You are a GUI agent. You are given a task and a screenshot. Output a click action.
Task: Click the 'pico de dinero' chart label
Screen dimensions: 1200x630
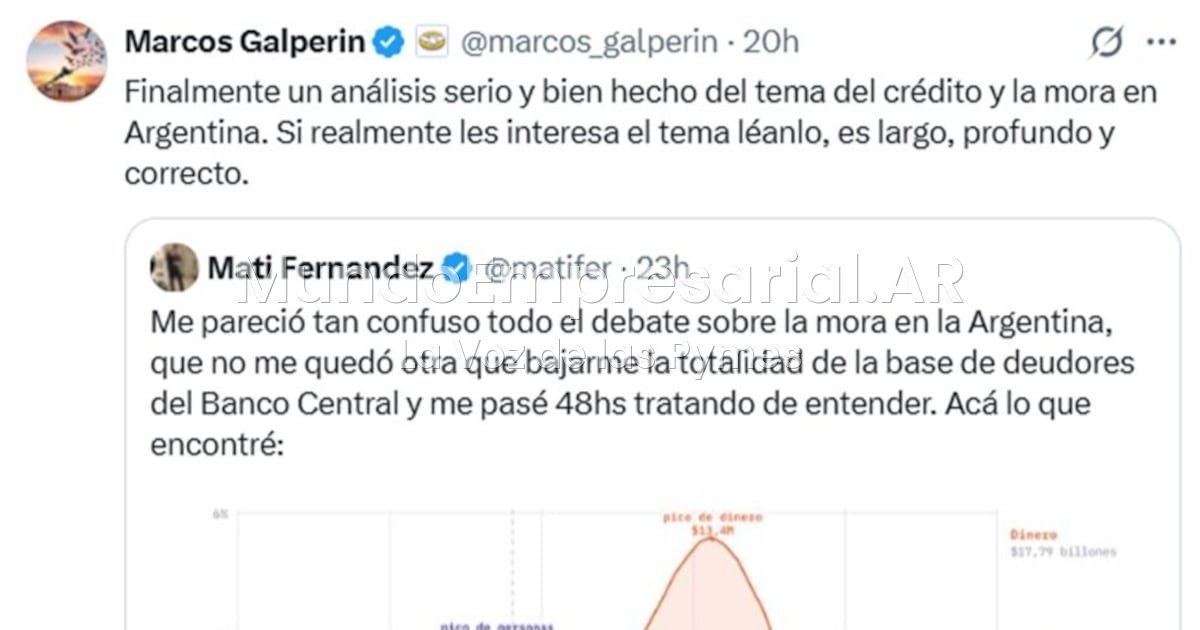click(712, 517)
